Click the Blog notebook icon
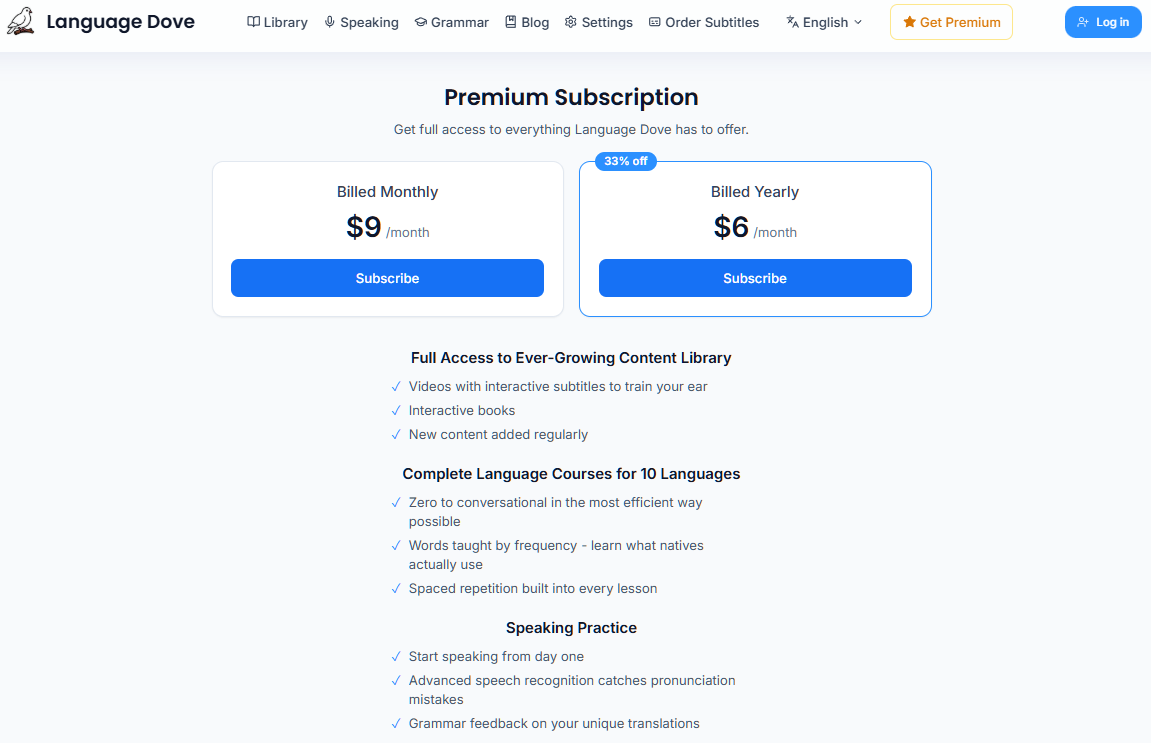Image resolution: width=1151 pixels, height=743 pixels. pos(511,22)
